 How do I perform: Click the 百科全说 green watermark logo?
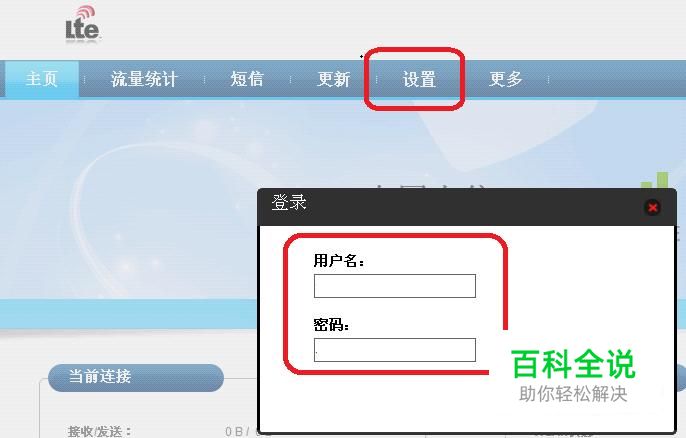[x=573, y=364]
